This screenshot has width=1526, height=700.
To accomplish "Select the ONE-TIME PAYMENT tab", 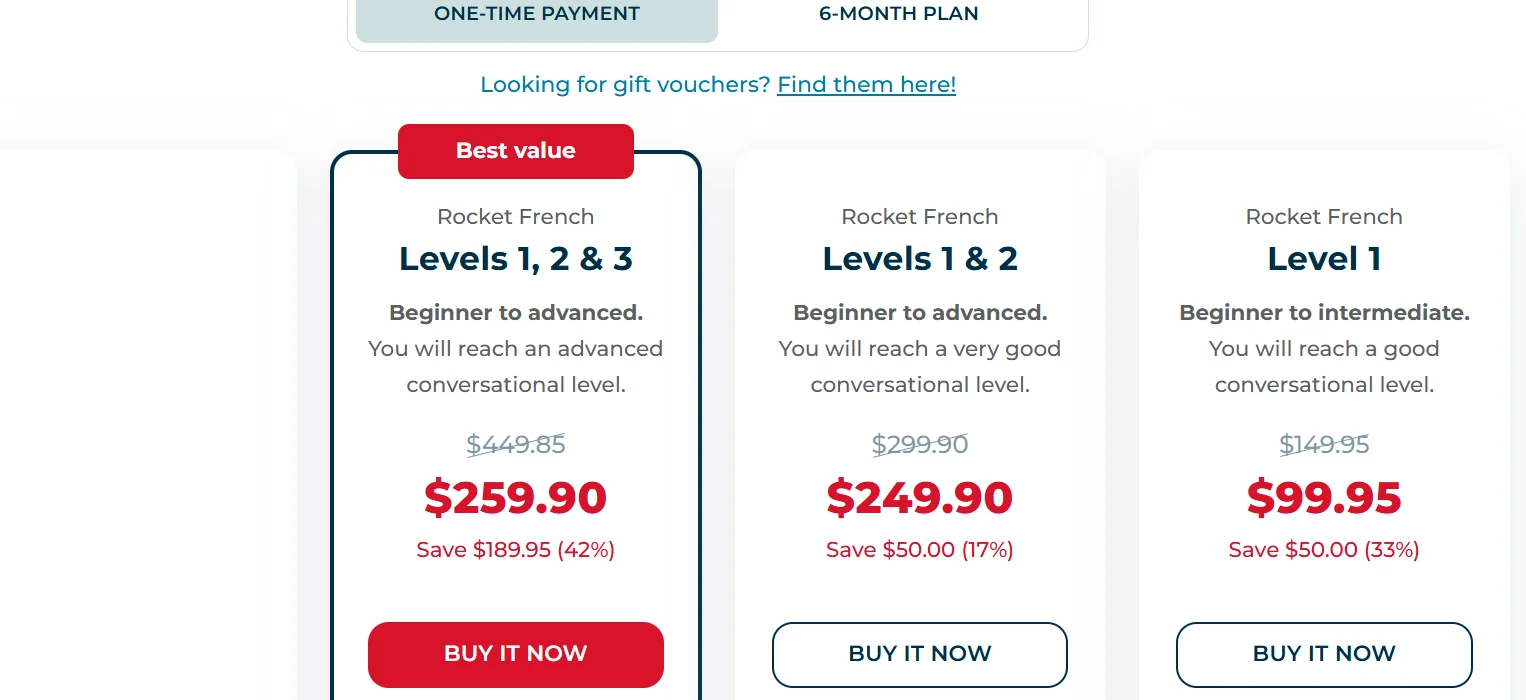I will pyautogui.click(x=537, y=15).
